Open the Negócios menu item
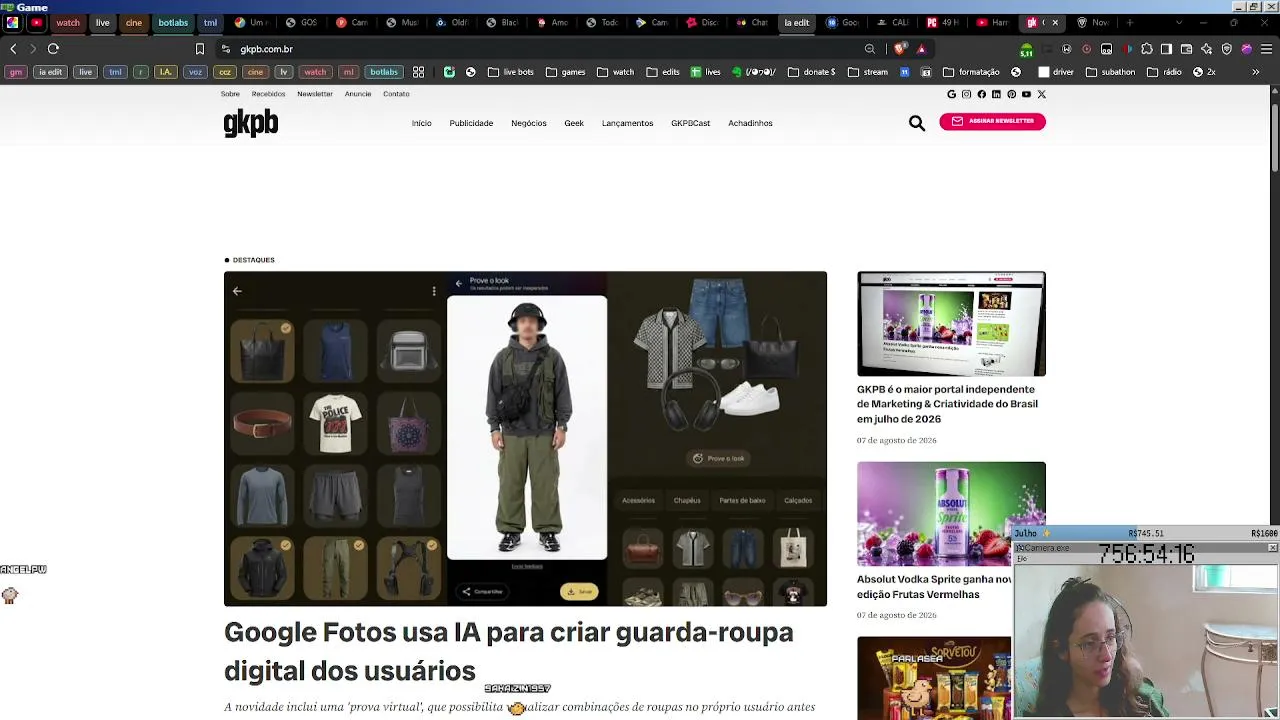 [x=529, y=123]
